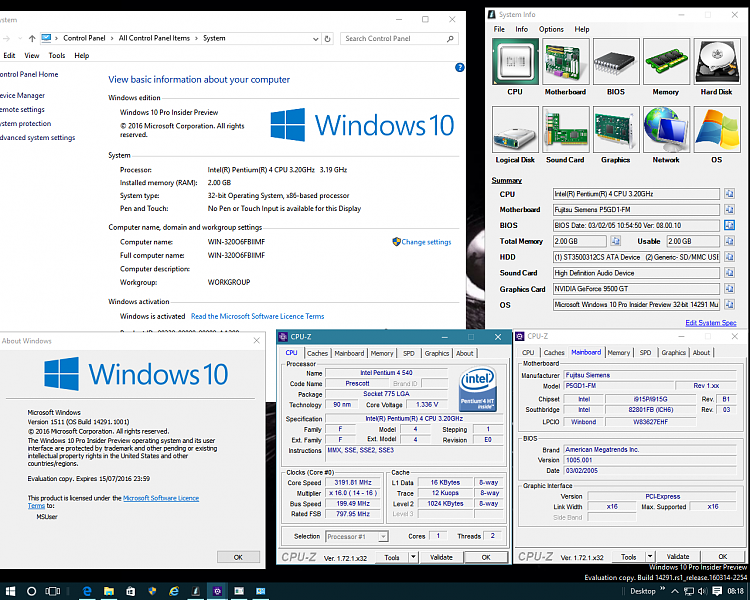The width and height of the screenshot is (750, 600).
Task: Open the Graphics card icon
Action: coord(616,130)
